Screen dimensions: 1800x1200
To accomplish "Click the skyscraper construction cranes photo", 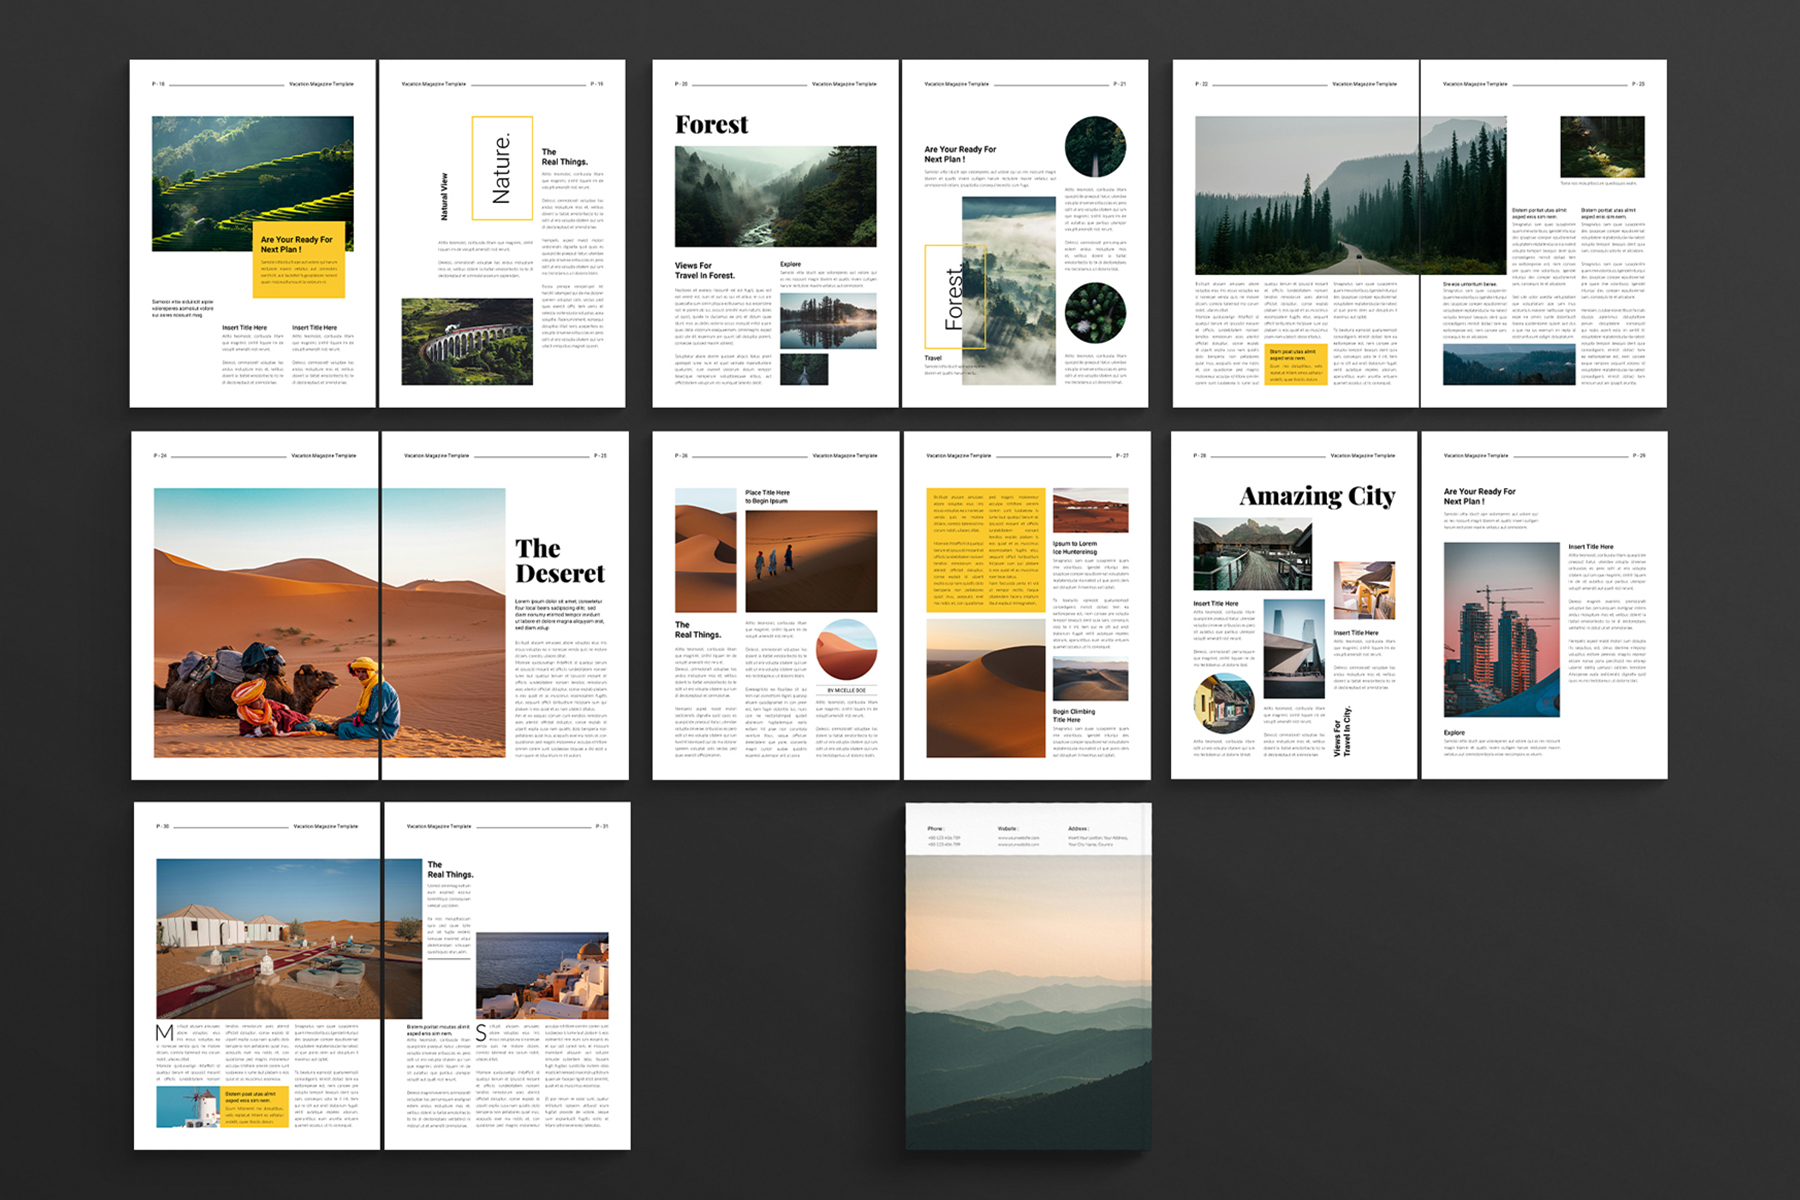I will pyautogui.click(x=1501, y=630).
